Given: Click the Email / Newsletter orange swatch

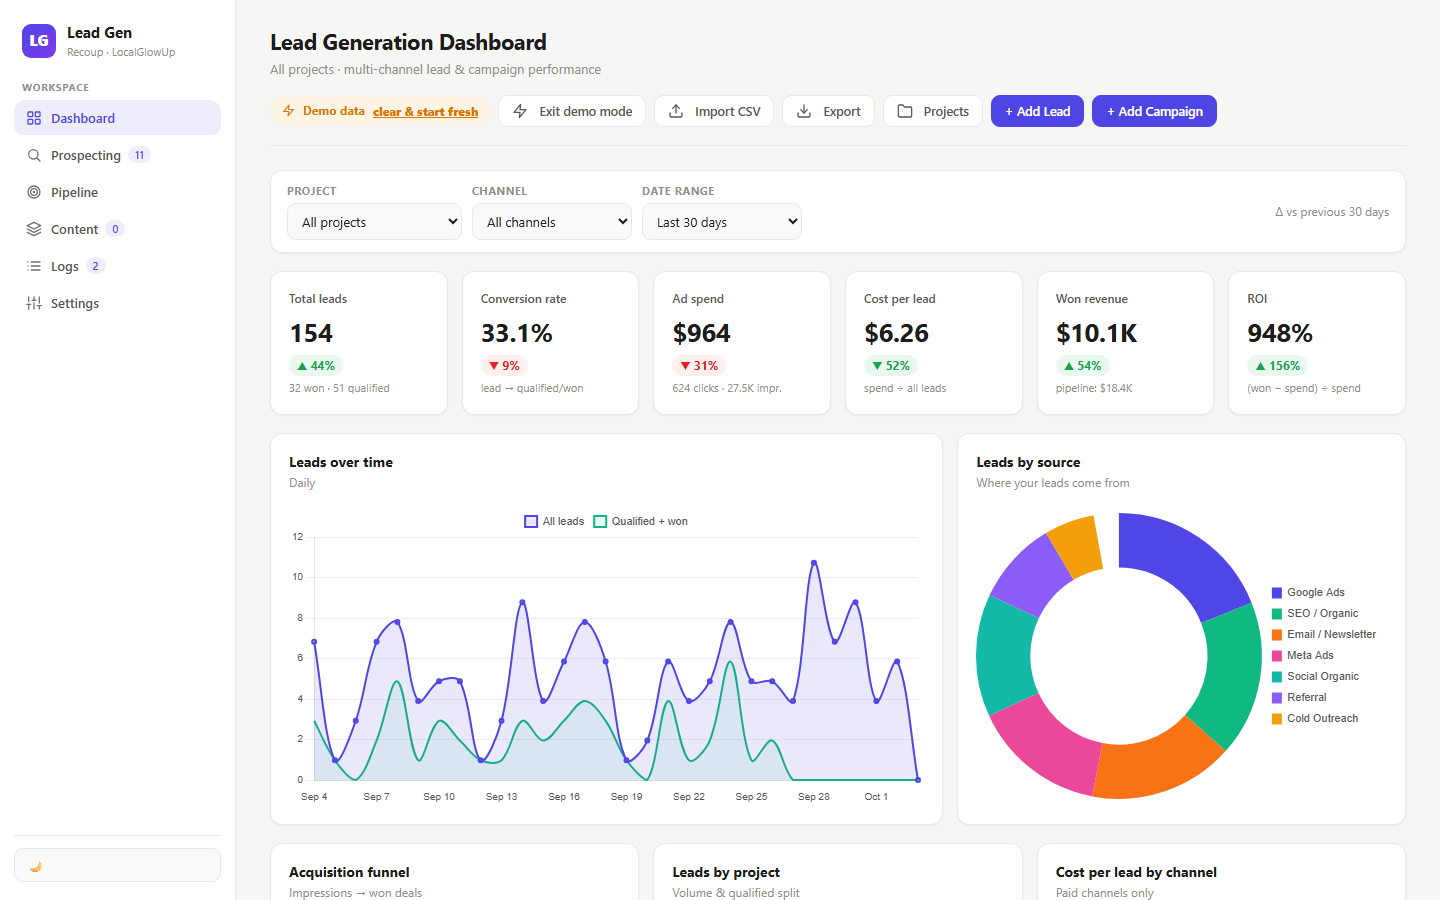Looking at the screenshot, I should 1277,635.
